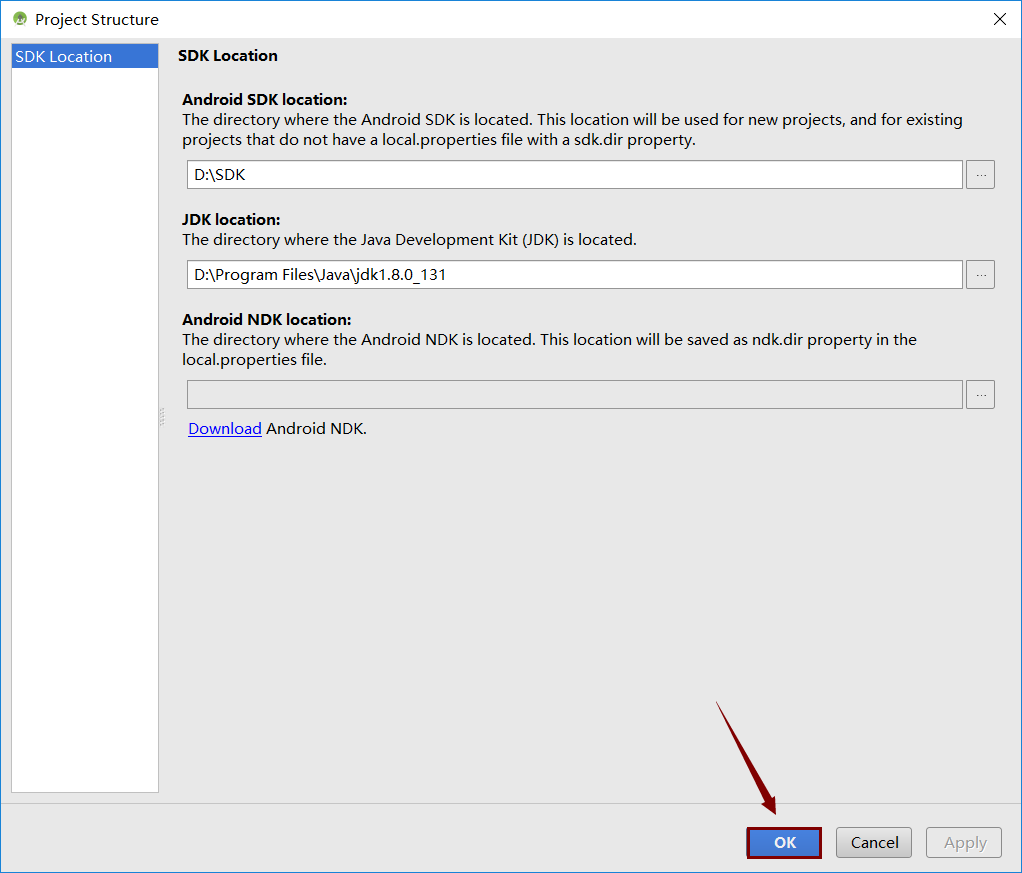Click the 'JDK location:' label
Image resolution: width=1022 pixels, height=873 pixels.
[x=231, y=219]
